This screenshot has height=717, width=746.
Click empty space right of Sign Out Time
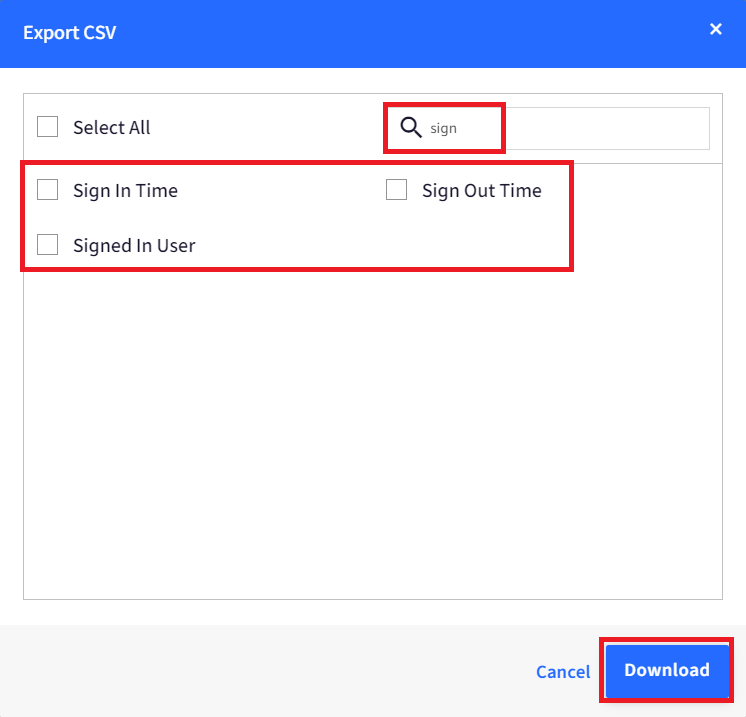click(x=647, y=190)
